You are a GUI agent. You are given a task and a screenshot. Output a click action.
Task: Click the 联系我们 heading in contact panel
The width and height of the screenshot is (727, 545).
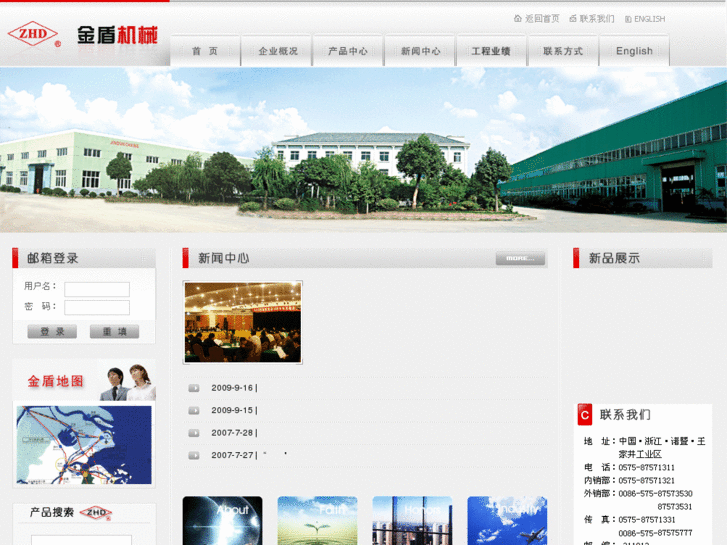coord(625,415)
